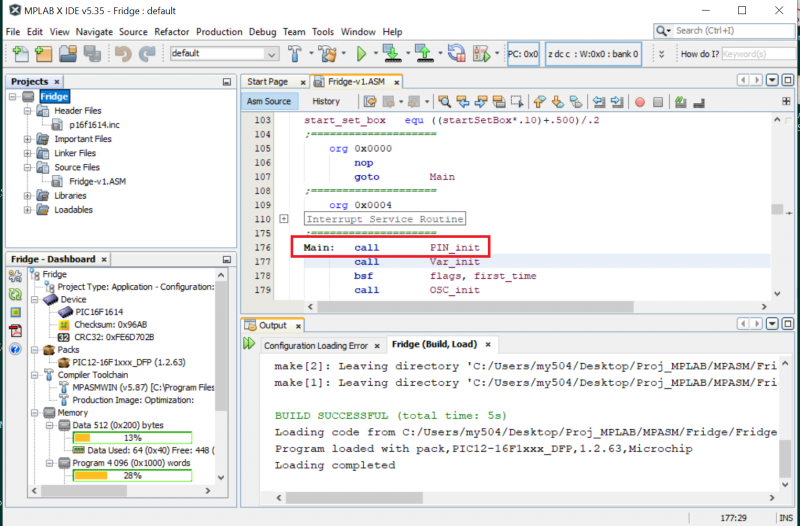Click the Clean and Build icon

327,53
